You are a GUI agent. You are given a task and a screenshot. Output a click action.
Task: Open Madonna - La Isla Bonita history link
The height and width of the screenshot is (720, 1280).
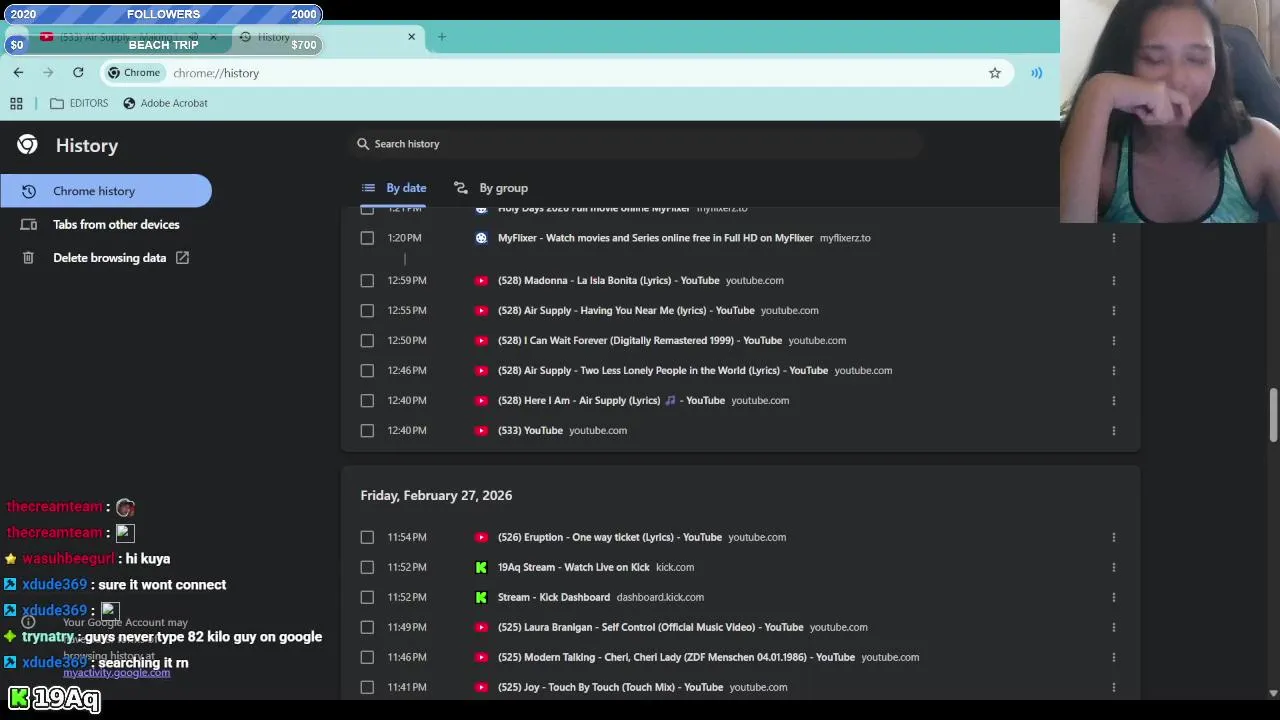[x=608, y=281]
